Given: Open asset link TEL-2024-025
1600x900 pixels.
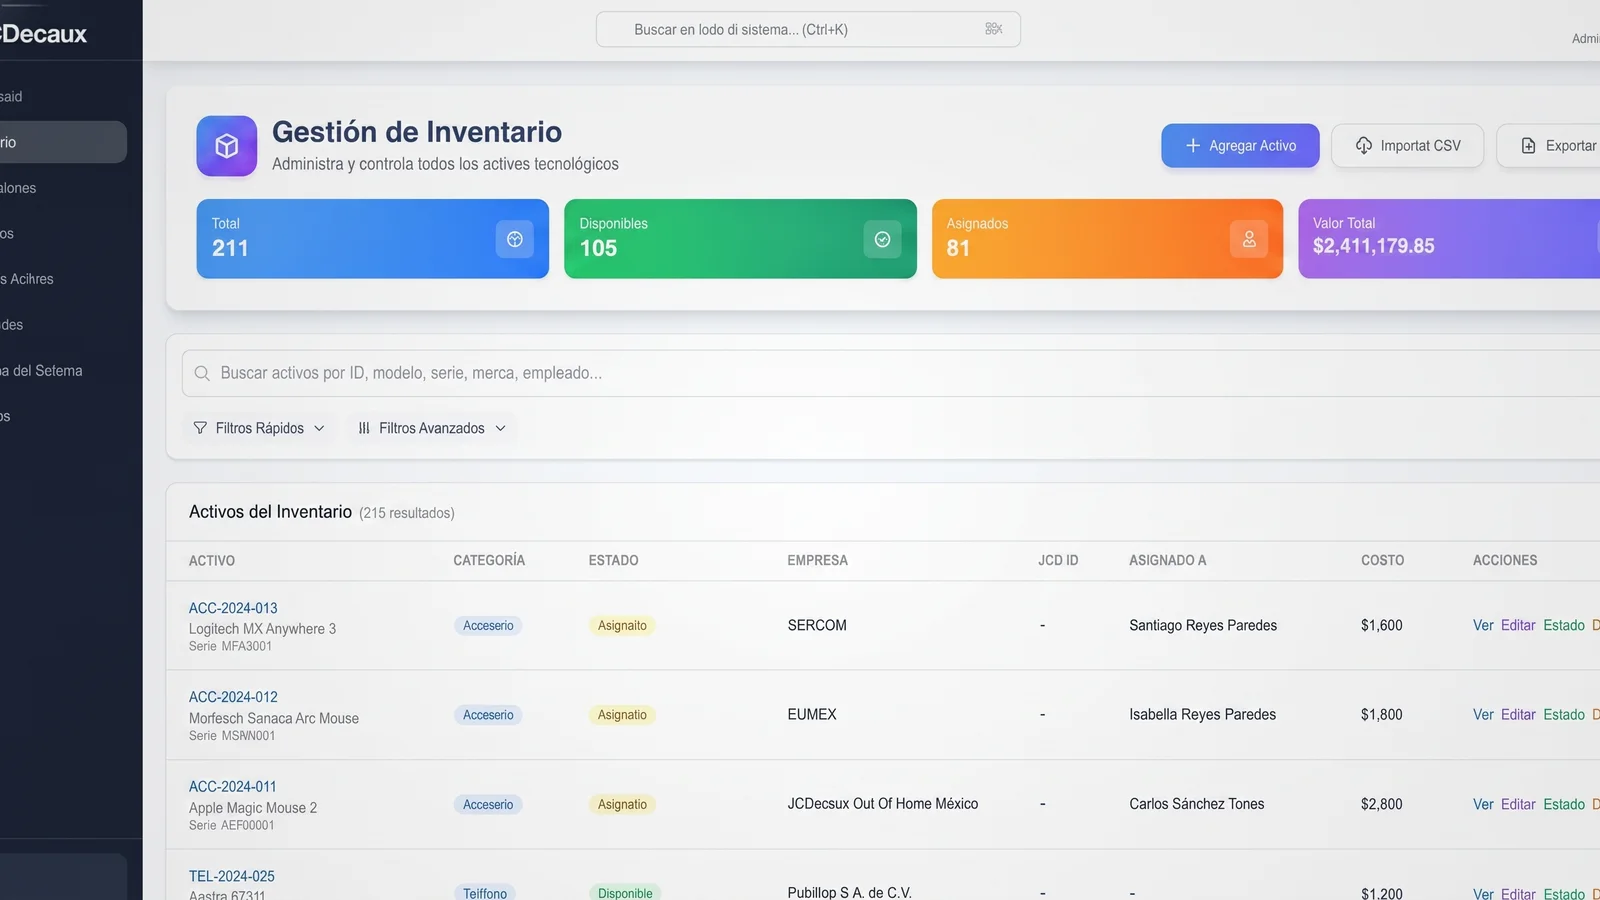Looking at the screenshot, I should 231,876.
